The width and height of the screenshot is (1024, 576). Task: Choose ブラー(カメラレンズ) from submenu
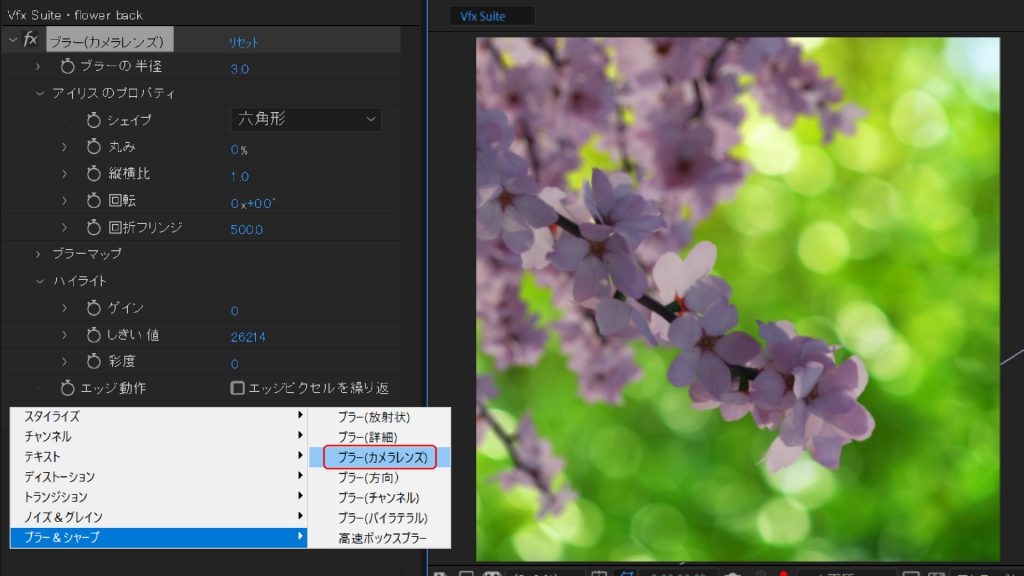[x=379, y=457]
